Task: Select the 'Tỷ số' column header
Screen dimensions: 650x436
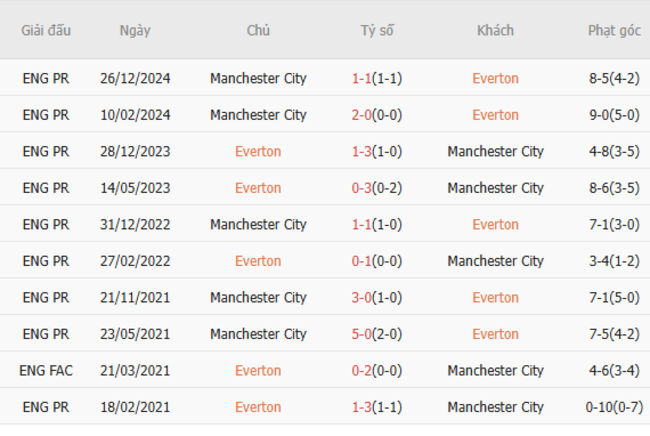Action: point(377,30)
